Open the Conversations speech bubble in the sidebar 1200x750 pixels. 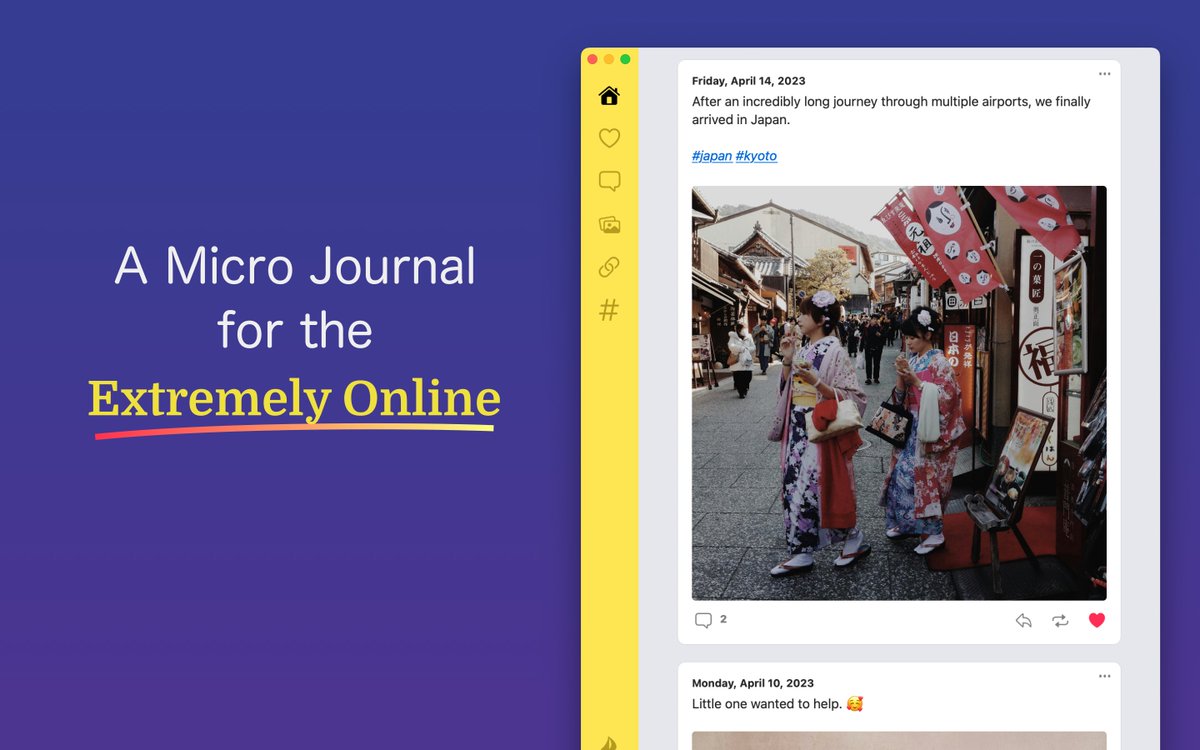(x=609, y=181)
